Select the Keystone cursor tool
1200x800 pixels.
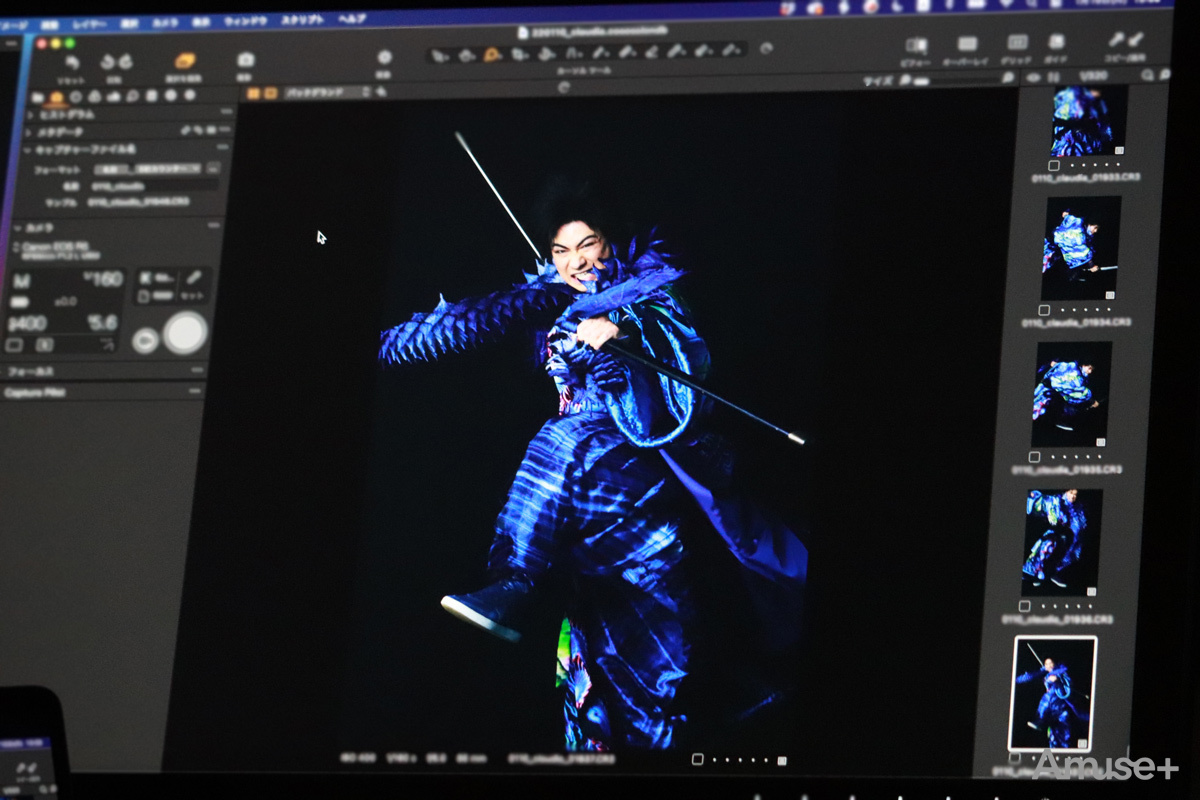573,53
